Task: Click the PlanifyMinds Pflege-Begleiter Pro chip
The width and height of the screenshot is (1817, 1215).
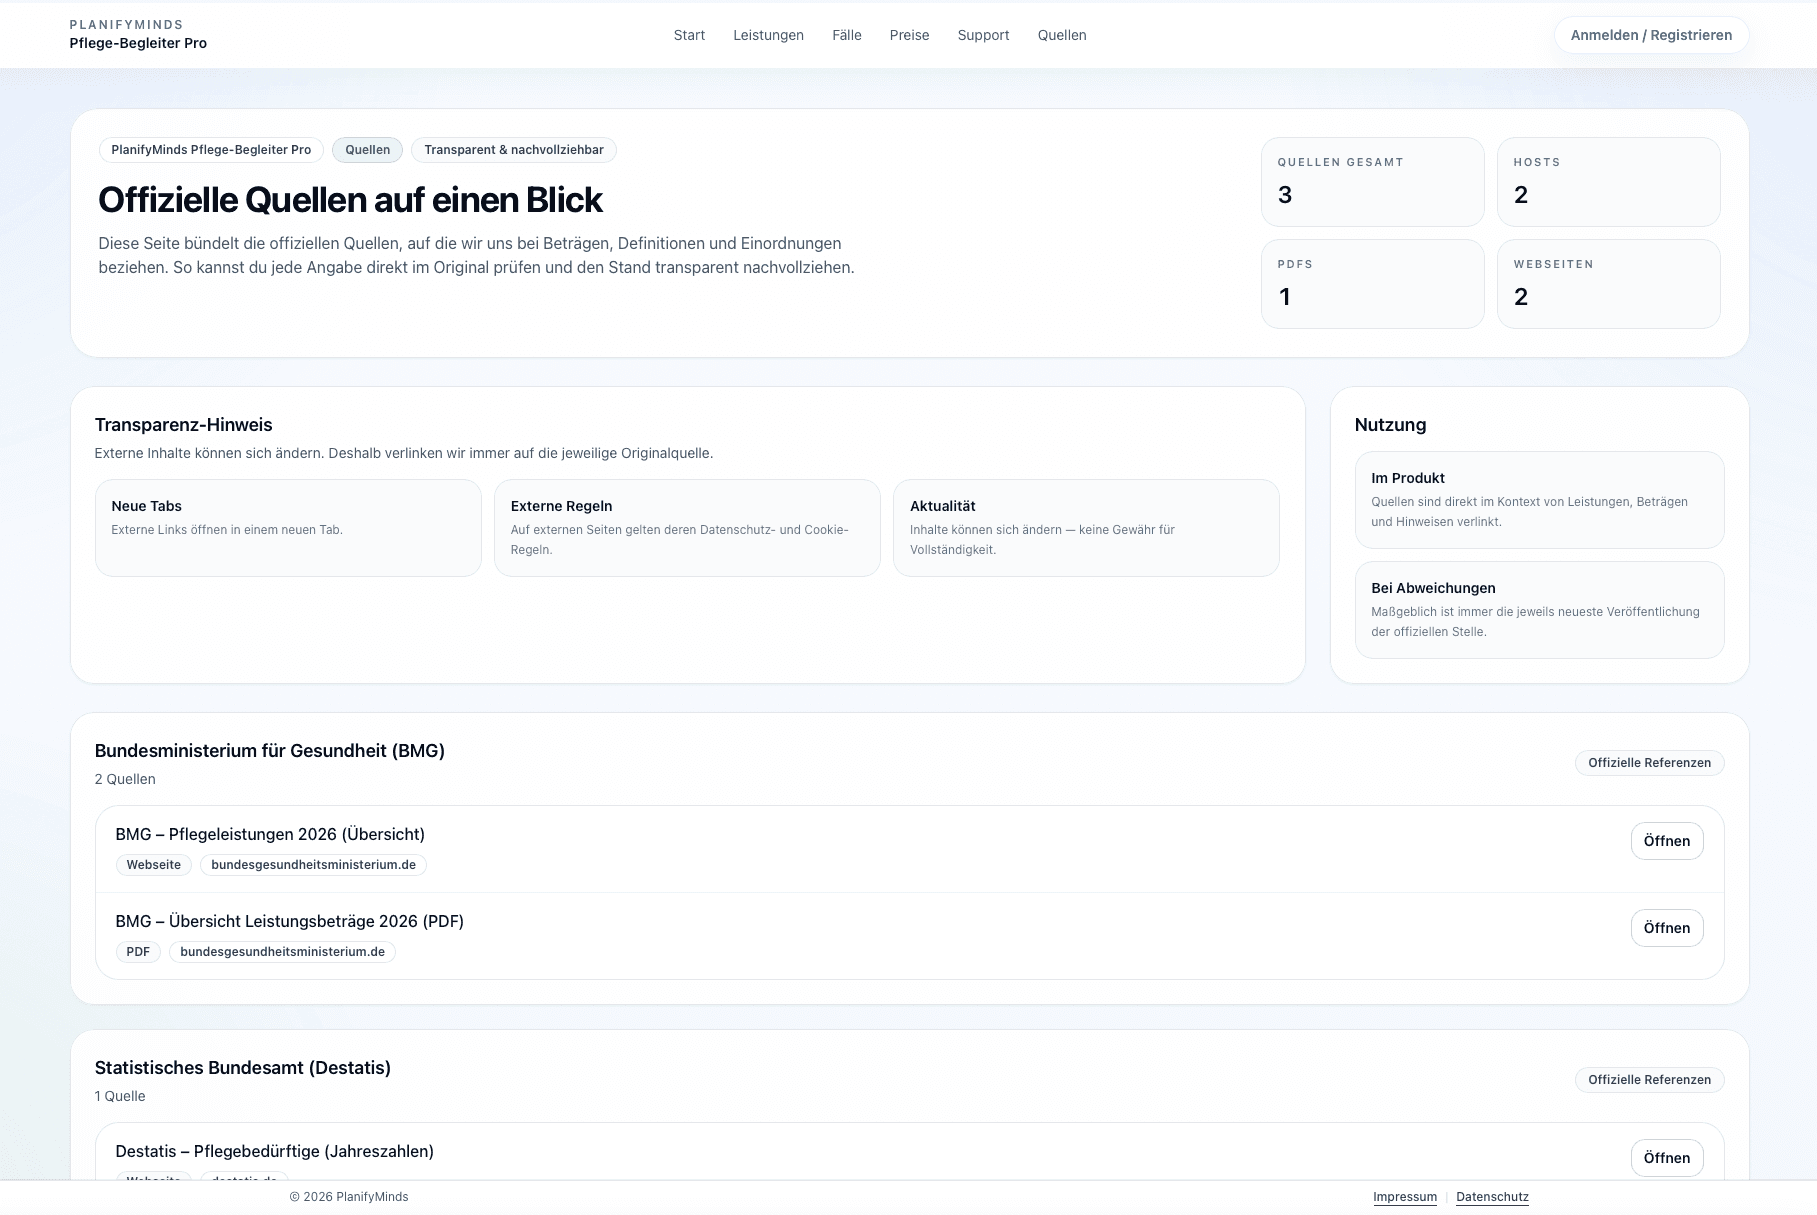Action: (211, 150)
